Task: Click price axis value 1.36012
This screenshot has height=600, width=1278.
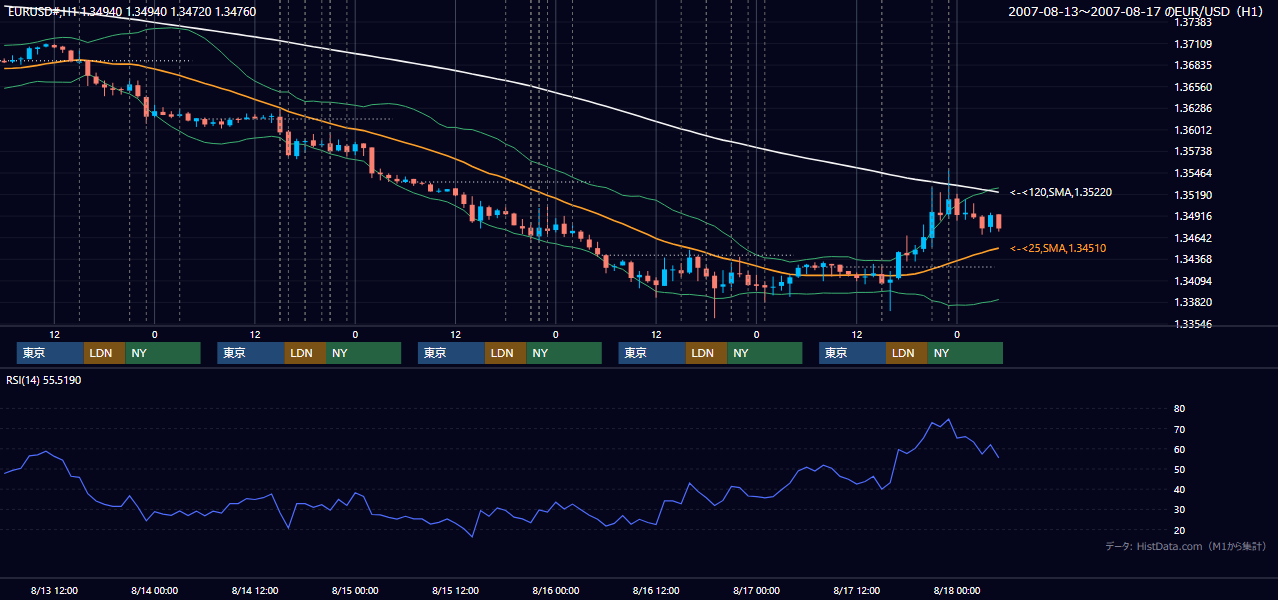Action: [1193, 130]
